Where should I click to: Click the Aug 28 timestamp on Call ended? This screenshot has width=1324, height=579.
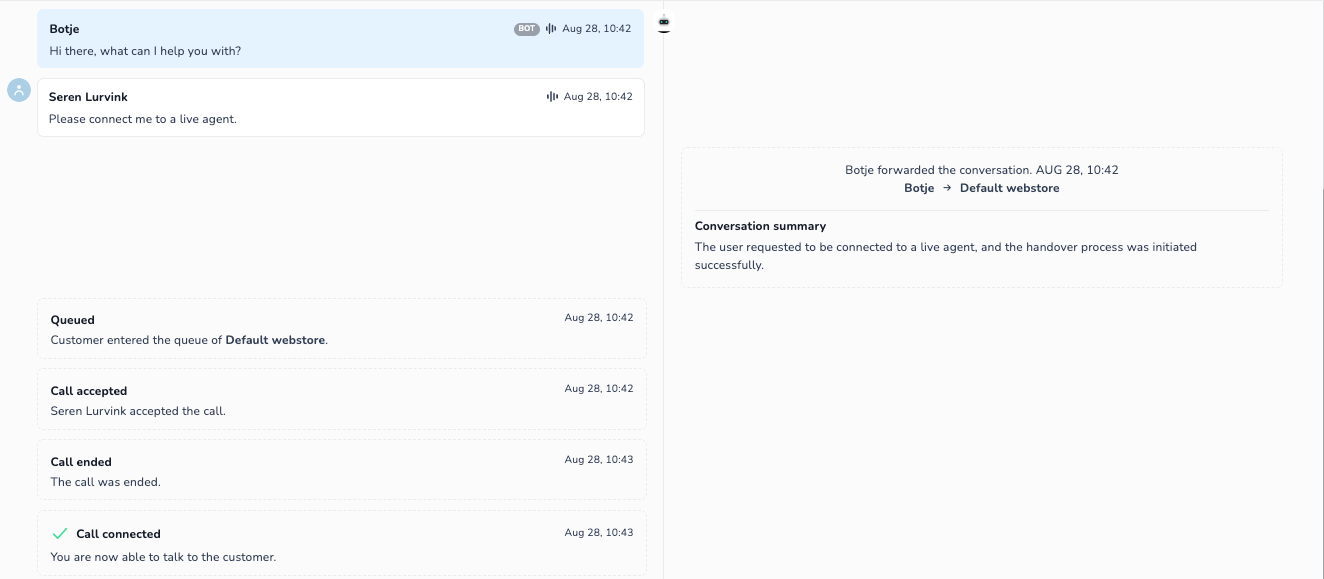tap(599, 459)
